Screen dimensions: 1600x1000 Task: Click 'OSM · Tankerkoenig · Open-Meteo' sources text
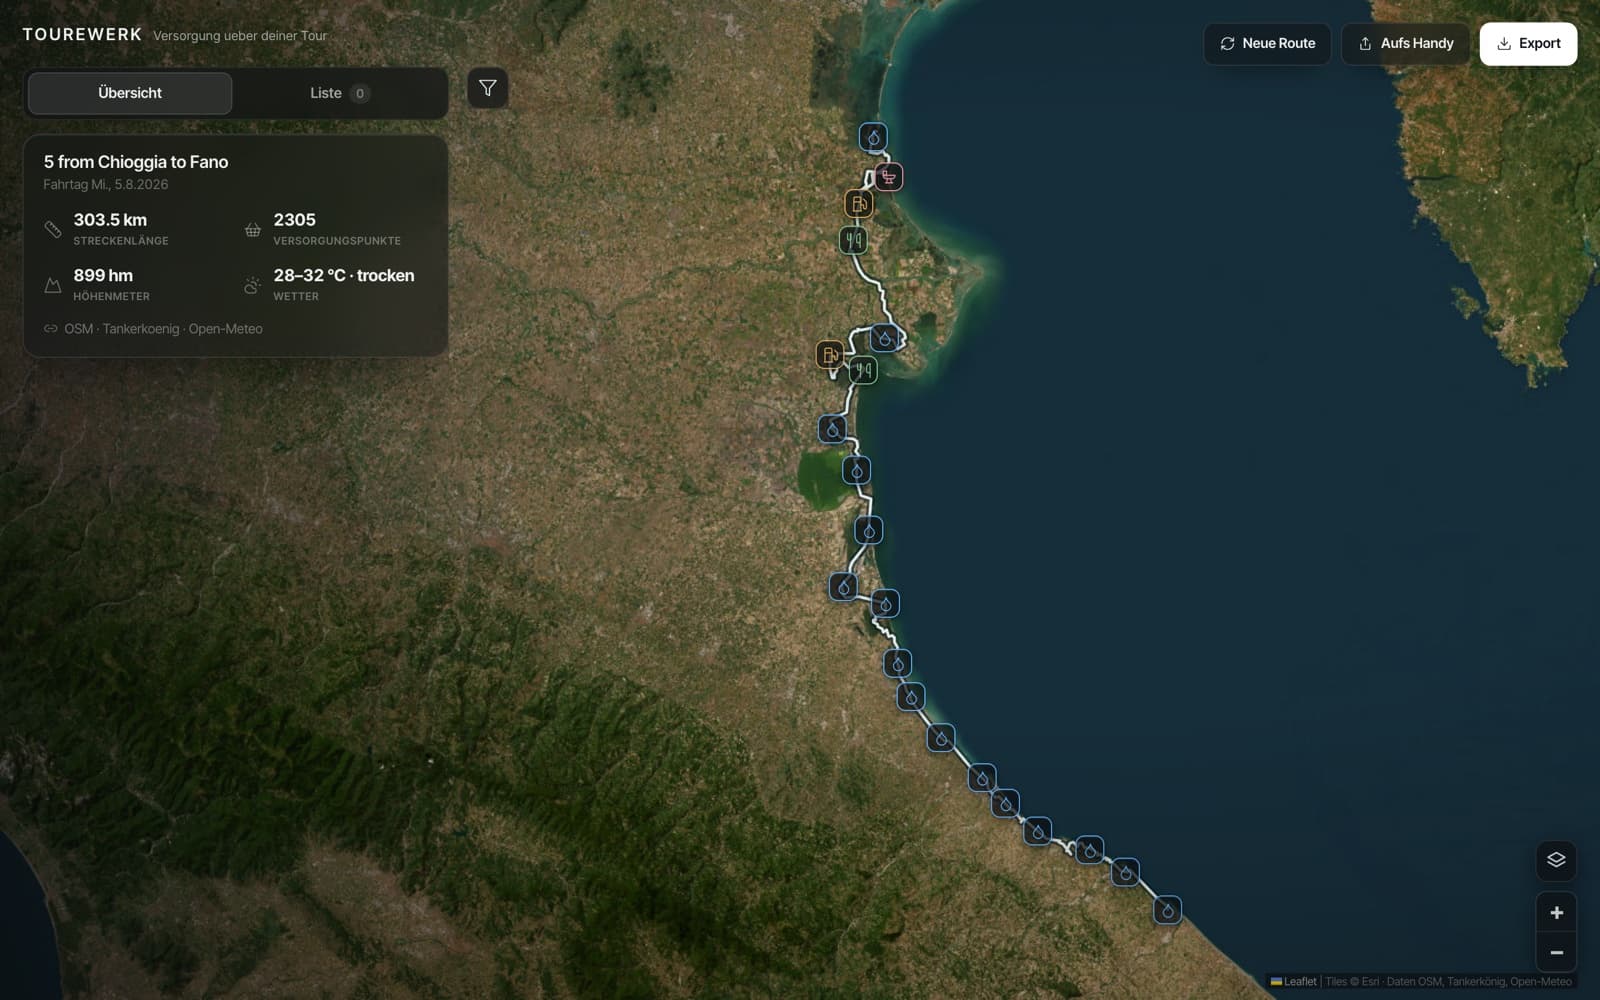pos(163,329)
